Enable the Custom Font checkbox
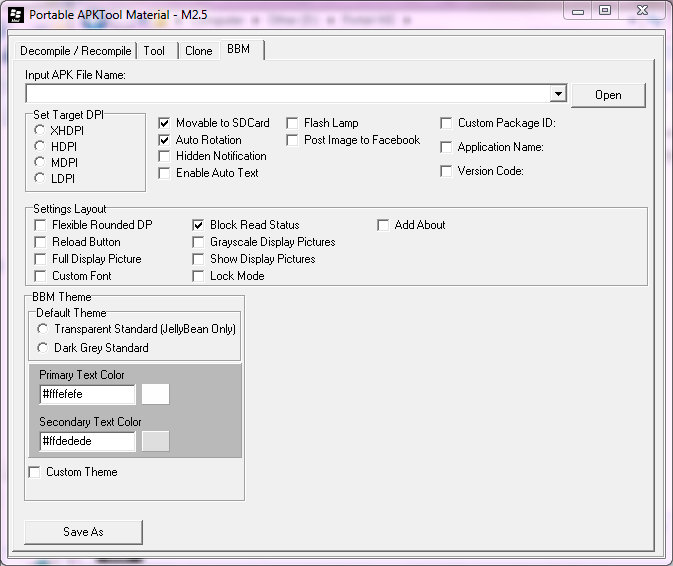The image size is (673, 566). (x=40, y=276)
